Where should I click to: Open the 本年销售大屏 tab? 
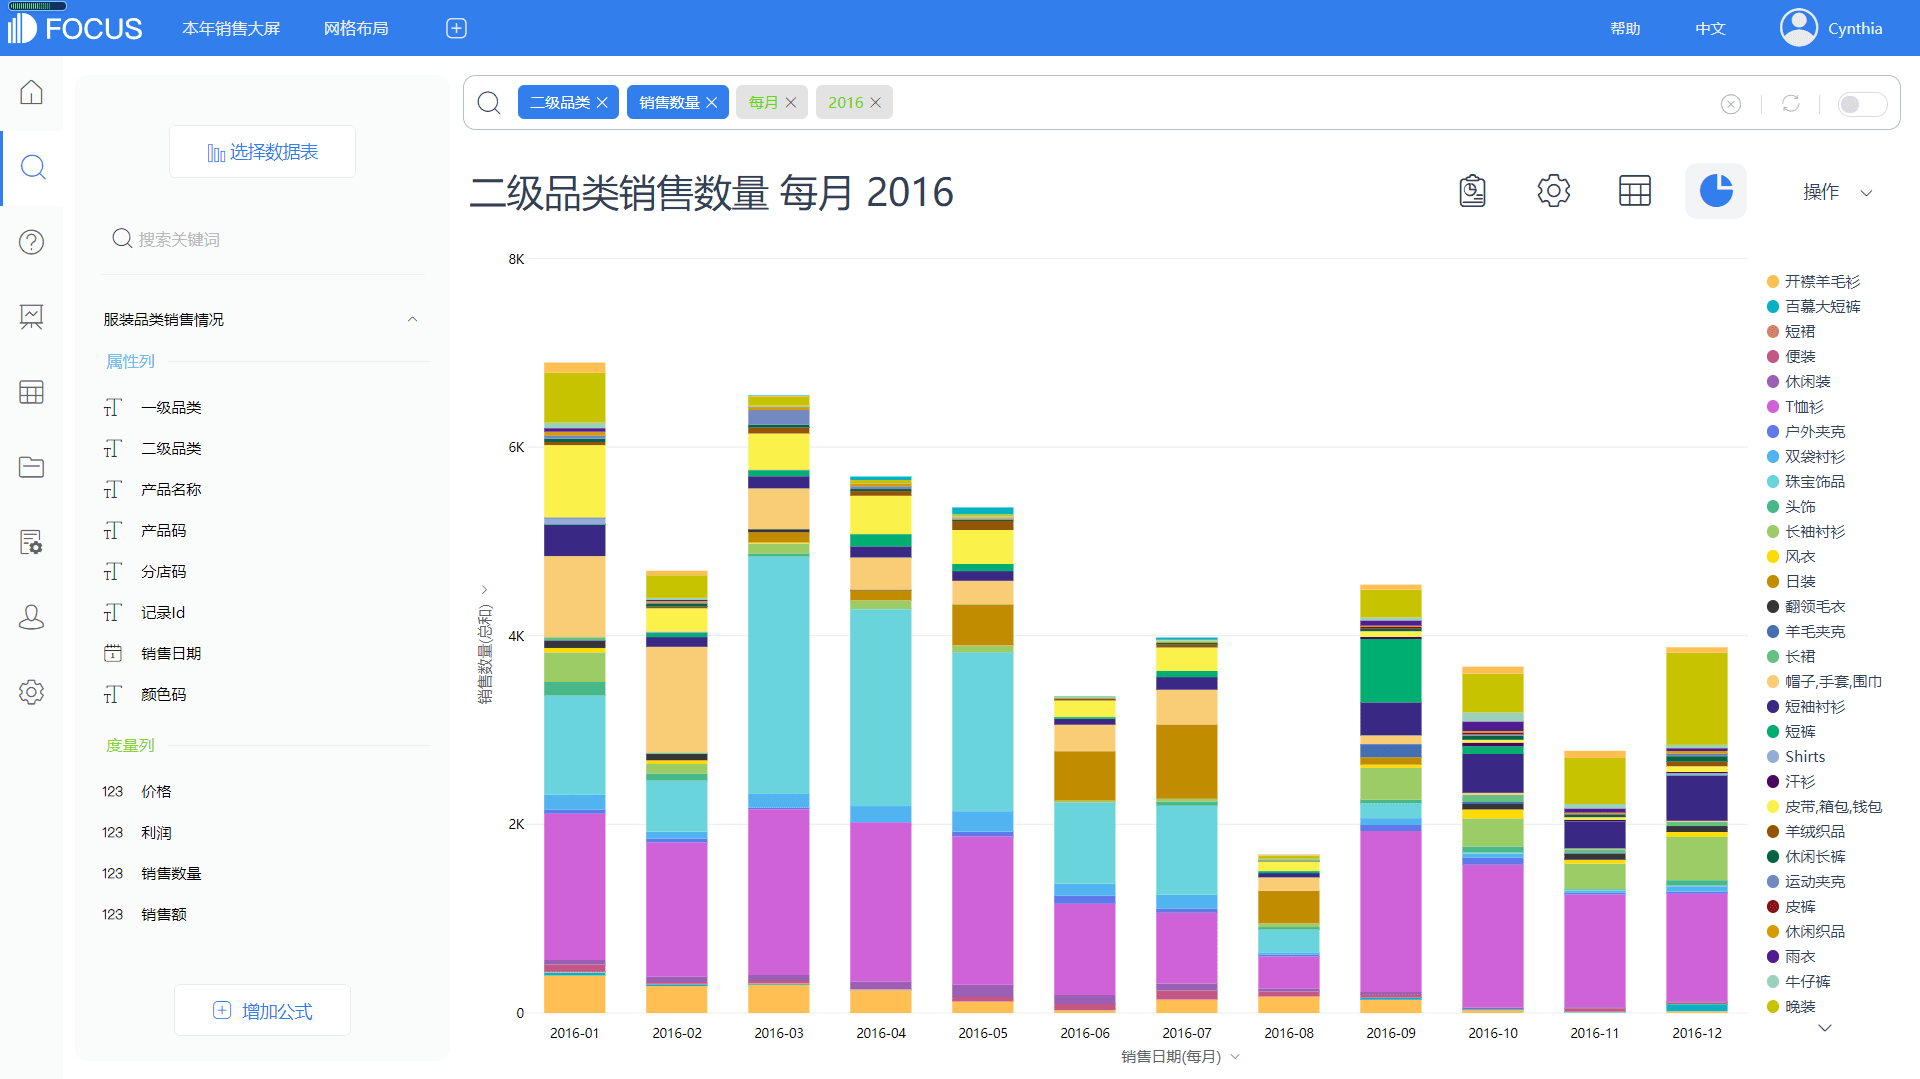tap(231, 28)
